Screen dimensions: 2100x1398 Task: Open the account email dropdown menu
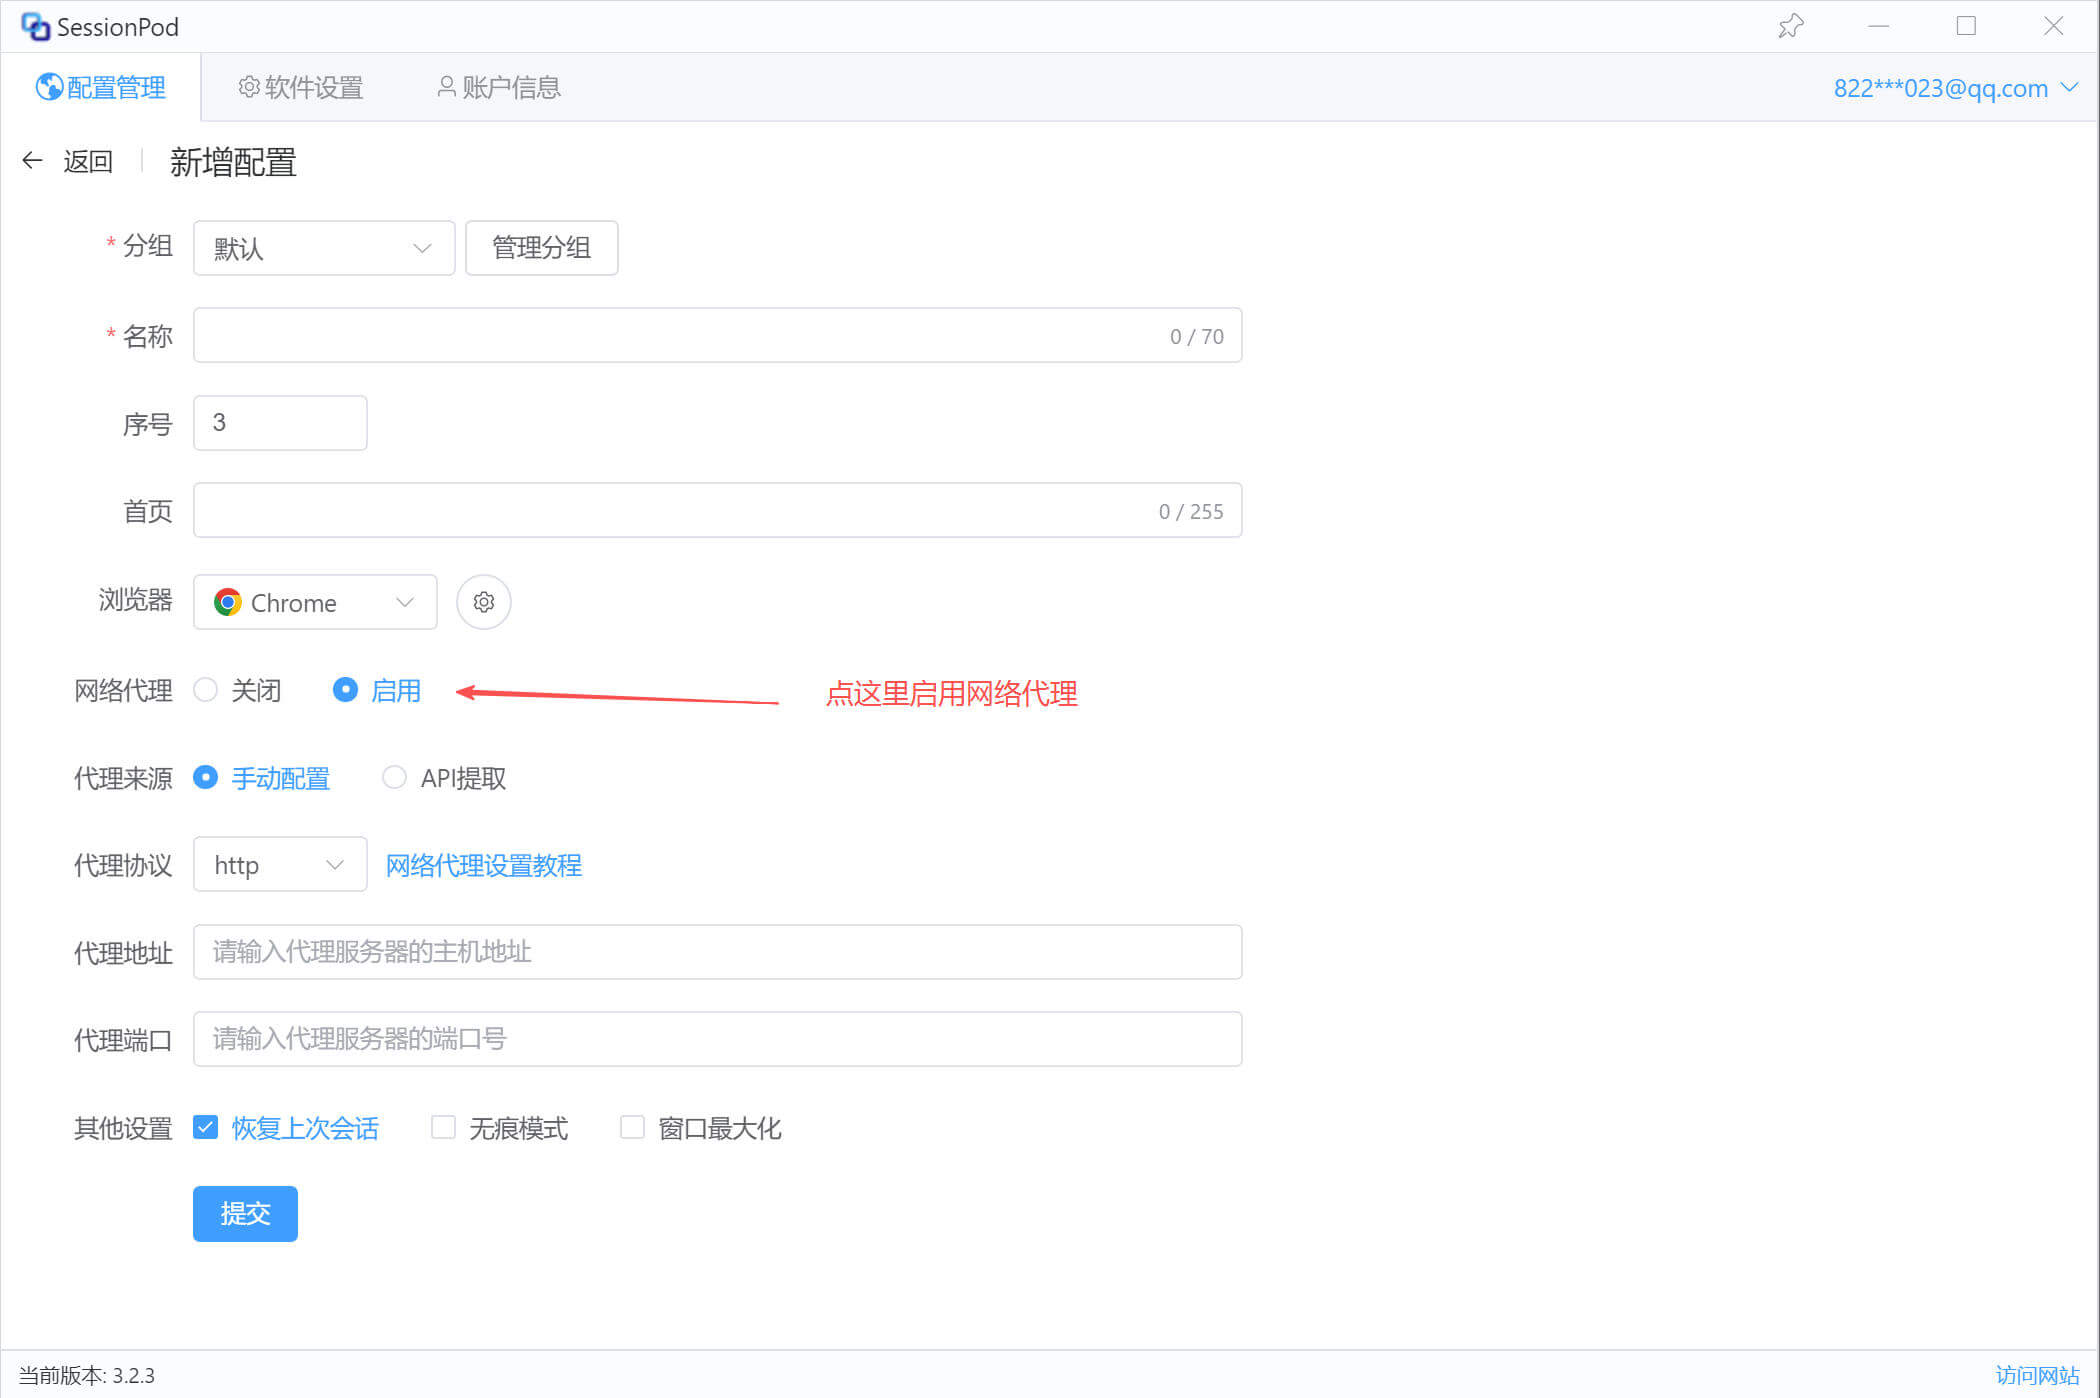pos(1955,88)
